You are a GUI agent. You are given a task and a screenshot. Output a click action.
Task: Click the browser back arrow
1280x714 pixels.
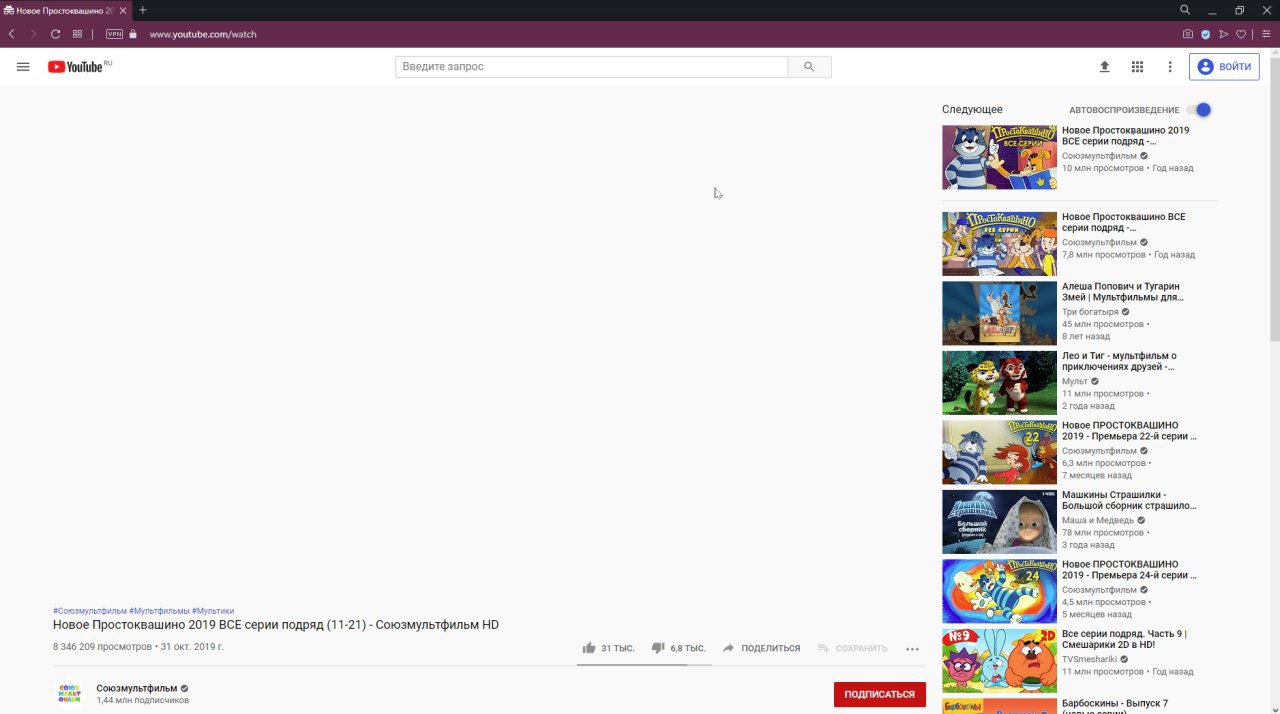(x=11, y=34)
